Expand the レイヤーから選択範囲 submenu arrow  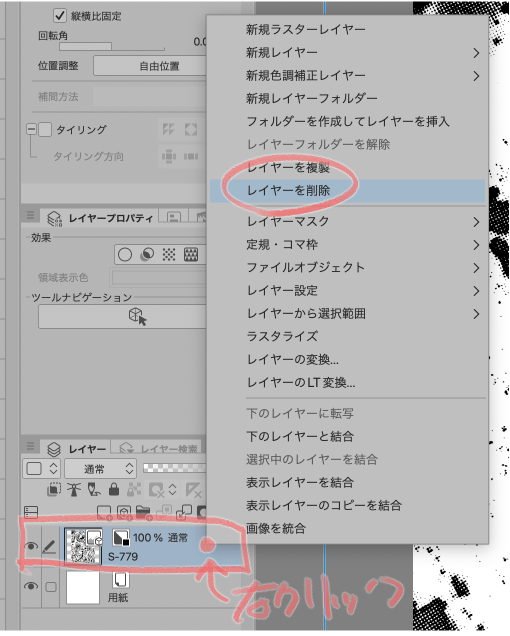click(x=476, y=314)
